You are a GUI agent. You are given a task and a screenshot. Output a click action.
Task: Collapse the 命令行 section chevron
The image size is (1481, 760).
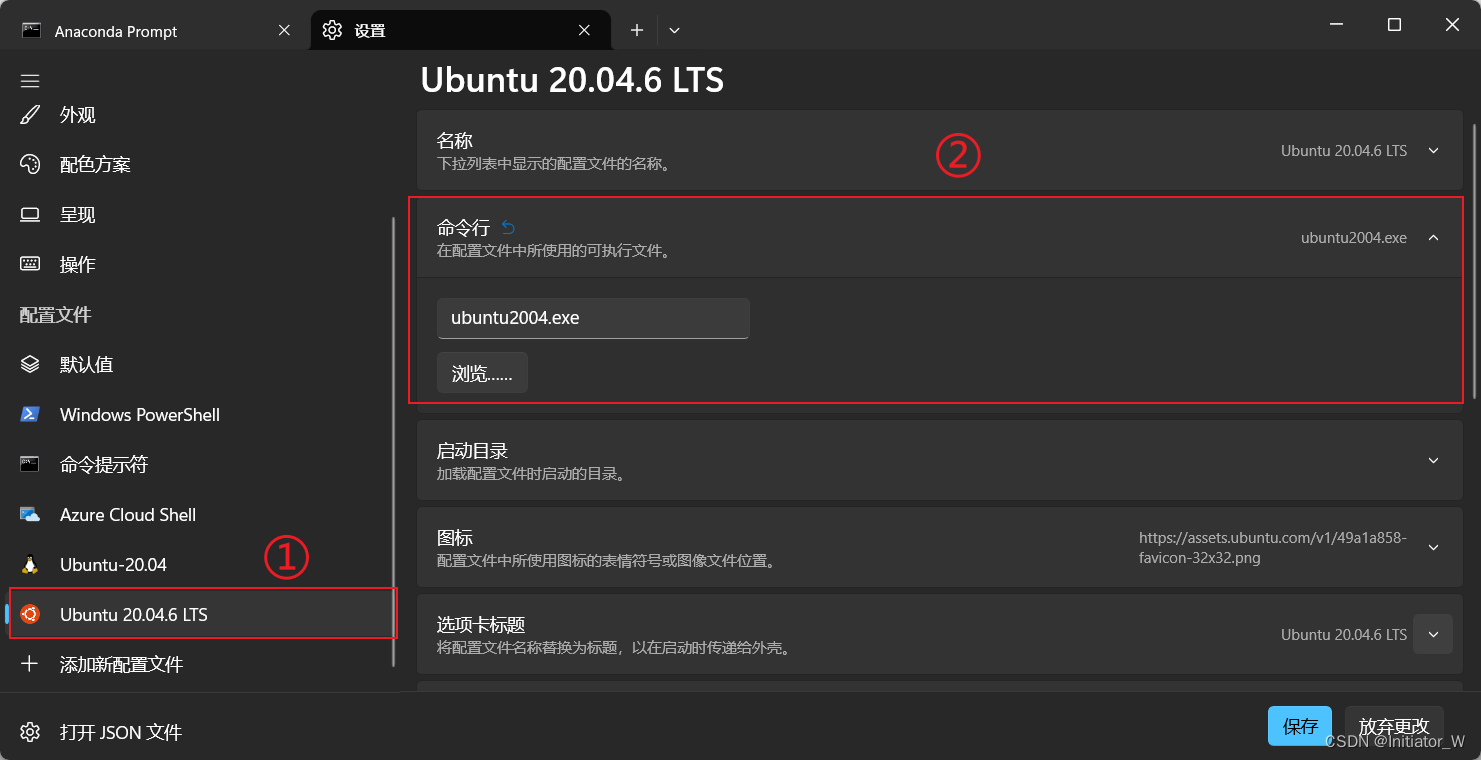coord(1433,237)
